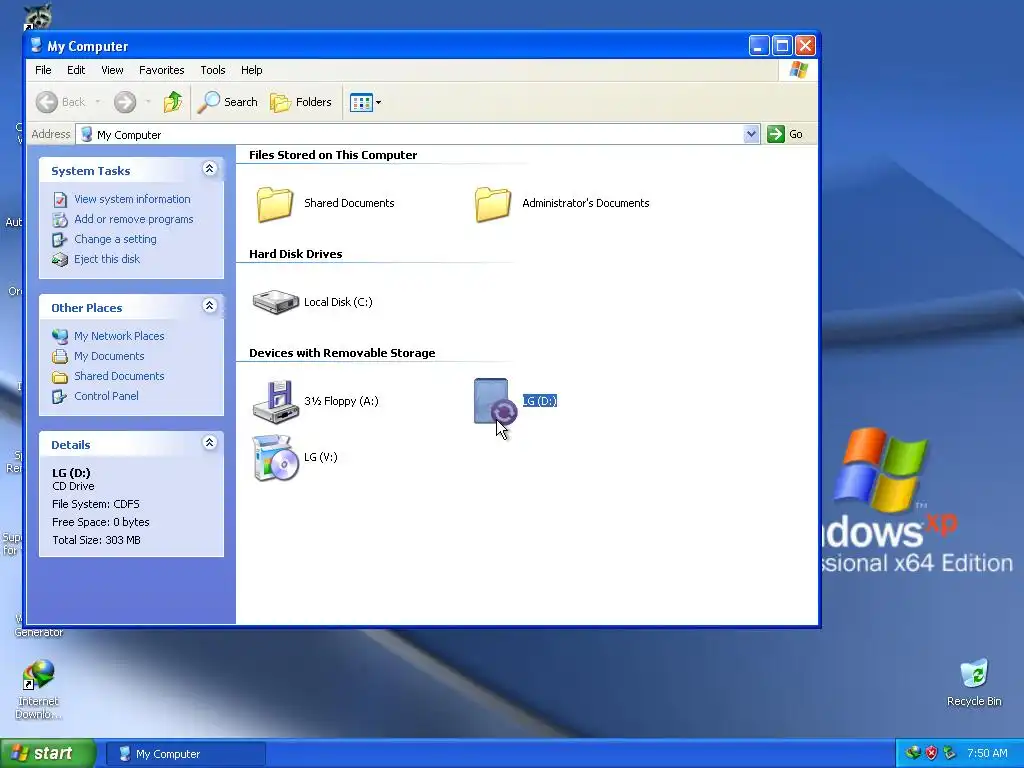Click the Change a setting icon
1024x768 pixels.
[60, 240]
